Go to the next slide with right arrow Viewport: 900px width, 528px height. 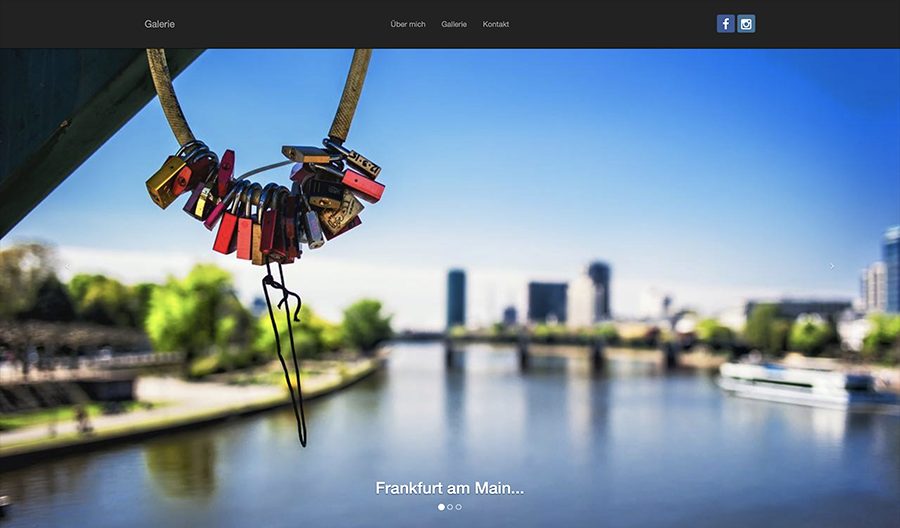[x=832, y=266]
